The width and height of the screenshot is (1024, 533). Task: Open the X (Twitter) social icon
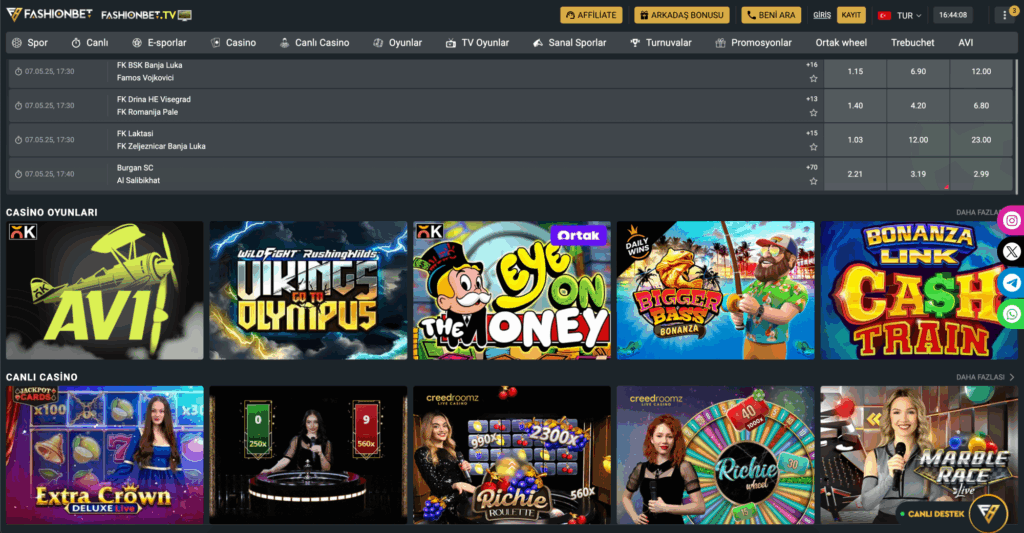[x=1012, y=251]
